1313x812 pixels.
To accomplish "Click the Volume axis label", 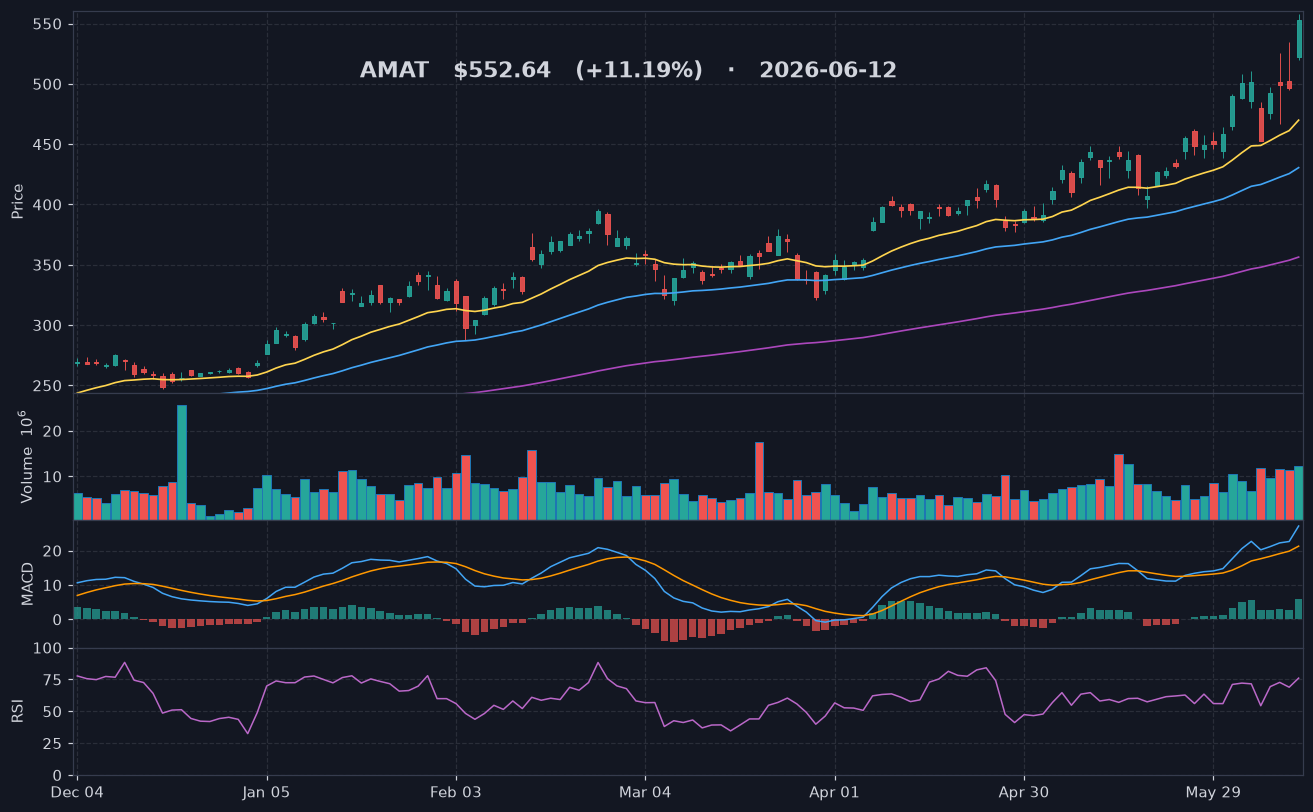I will [x=26, y=457].
